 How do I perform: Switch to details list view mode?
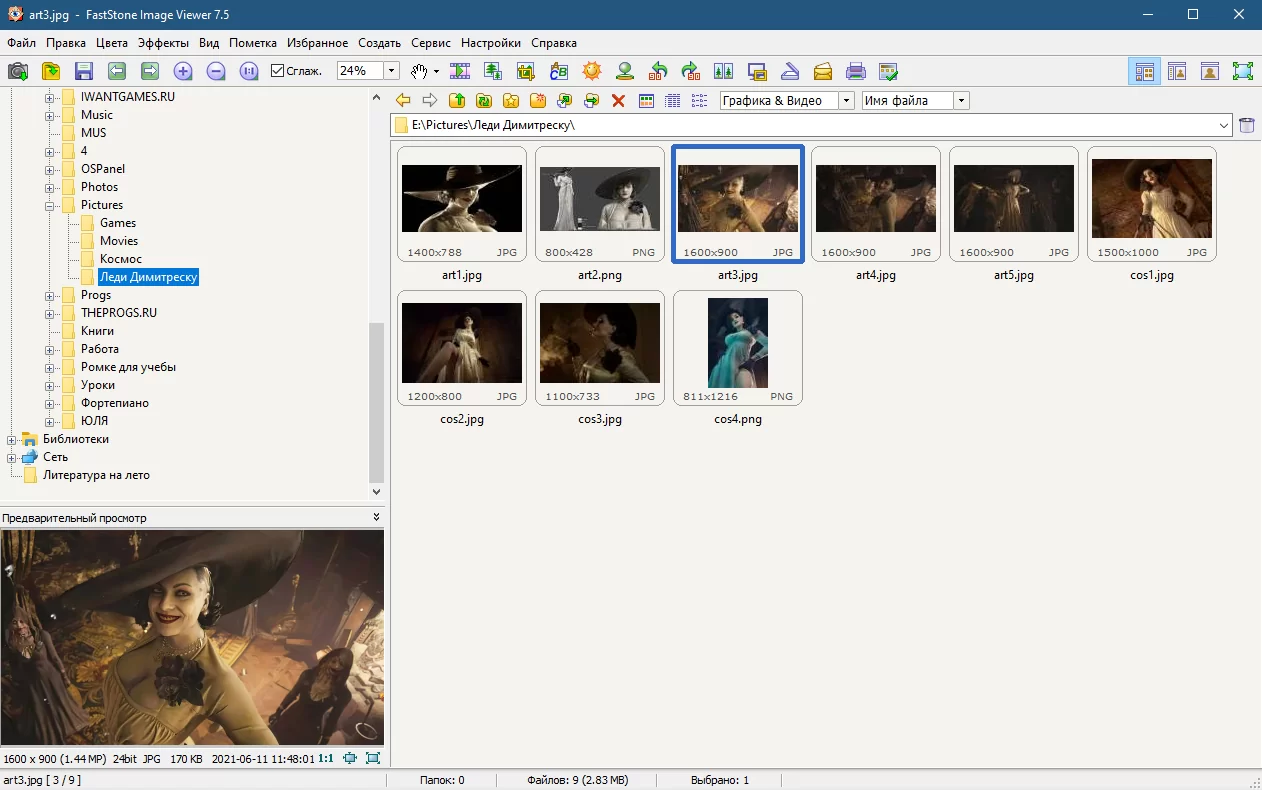click(673, 100)
